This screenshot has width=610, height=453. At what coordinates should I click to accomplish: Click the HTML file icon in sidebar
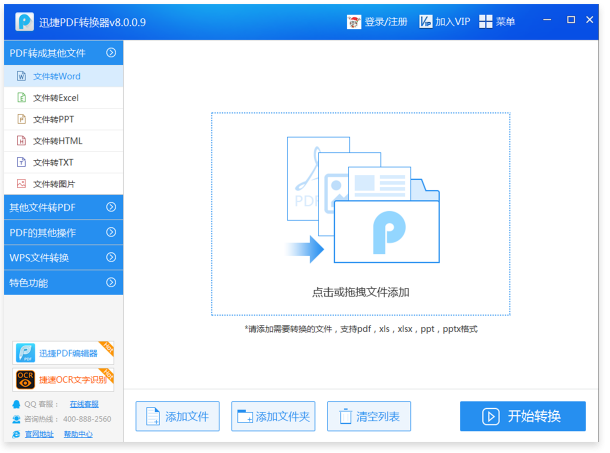coord(21,140)
